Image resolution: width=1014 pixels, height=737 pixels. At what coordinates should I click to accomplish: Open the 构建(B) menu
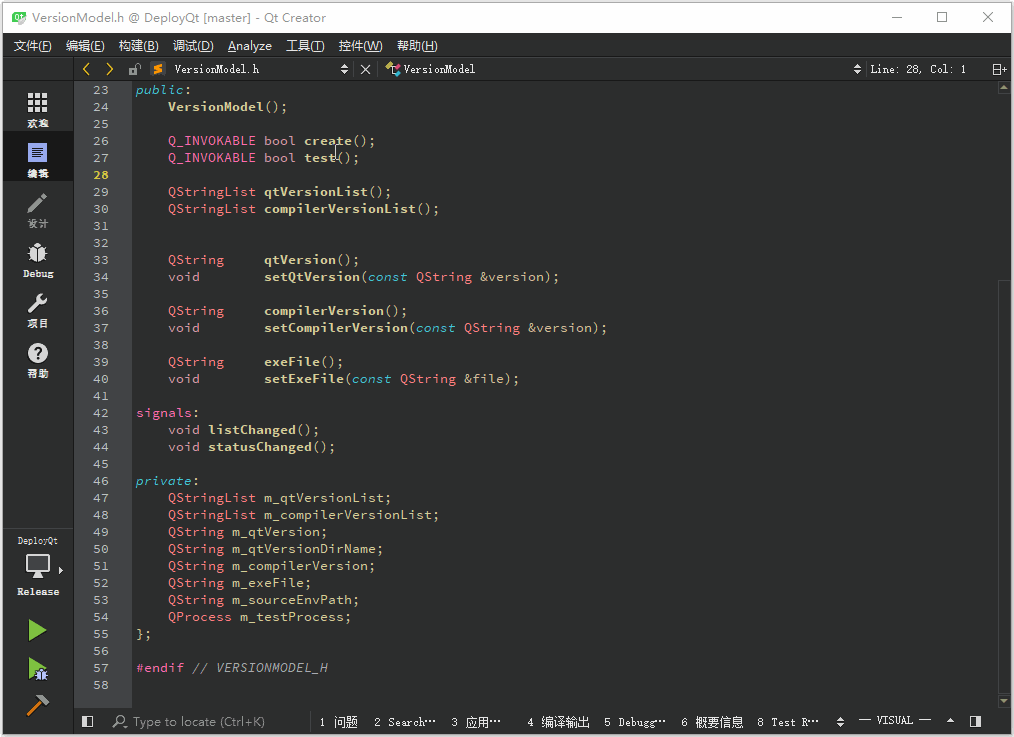(138, 46)
